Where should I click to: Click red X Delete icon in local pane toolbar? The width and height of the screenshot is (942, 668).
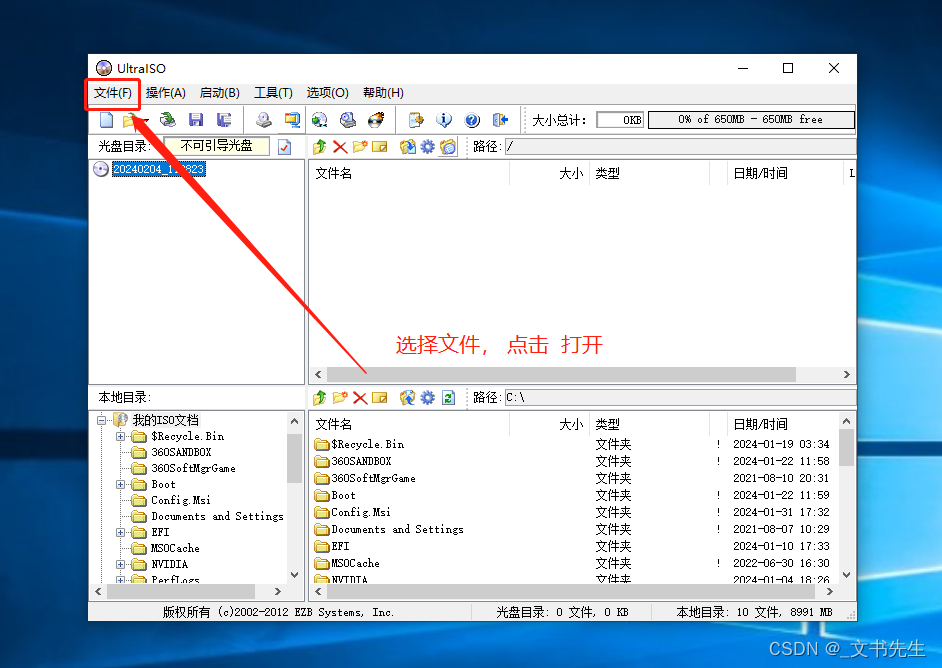pyautogui.click(x=360, y=398)
